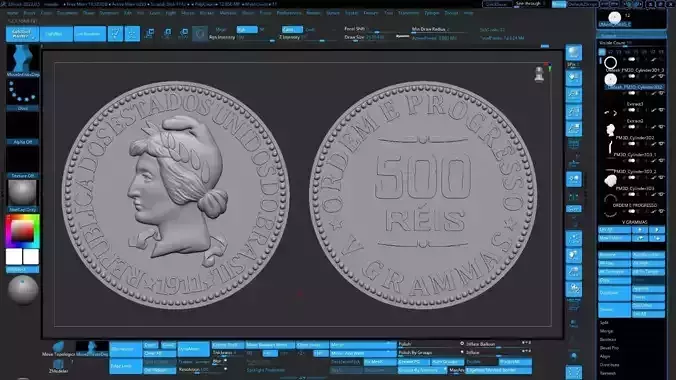Click the right white secondary color swatch
This screenshot has width=676, height=380.
[x=31, y=257]
